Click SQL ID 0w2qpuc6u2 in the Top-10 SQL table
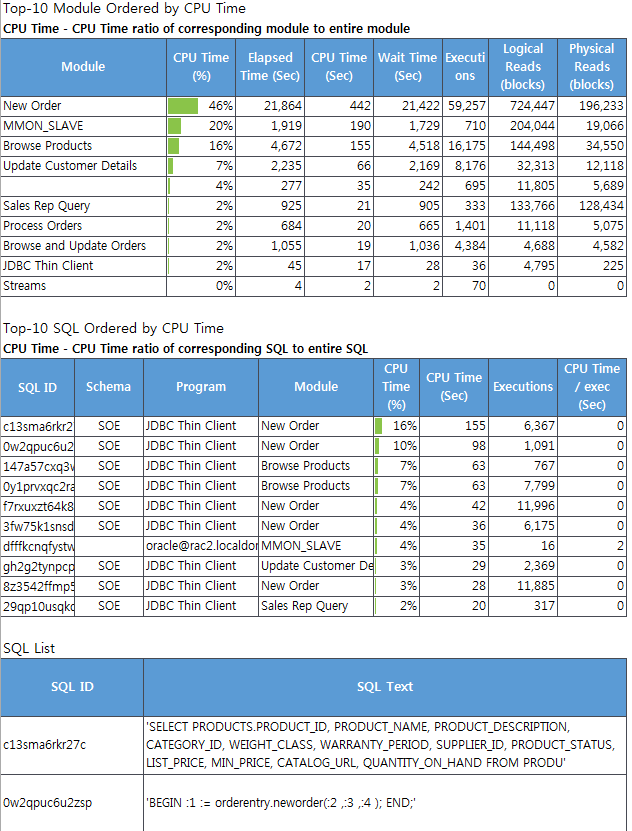The height and width of the screenshot is (831, 632). (x=38, y=446)
